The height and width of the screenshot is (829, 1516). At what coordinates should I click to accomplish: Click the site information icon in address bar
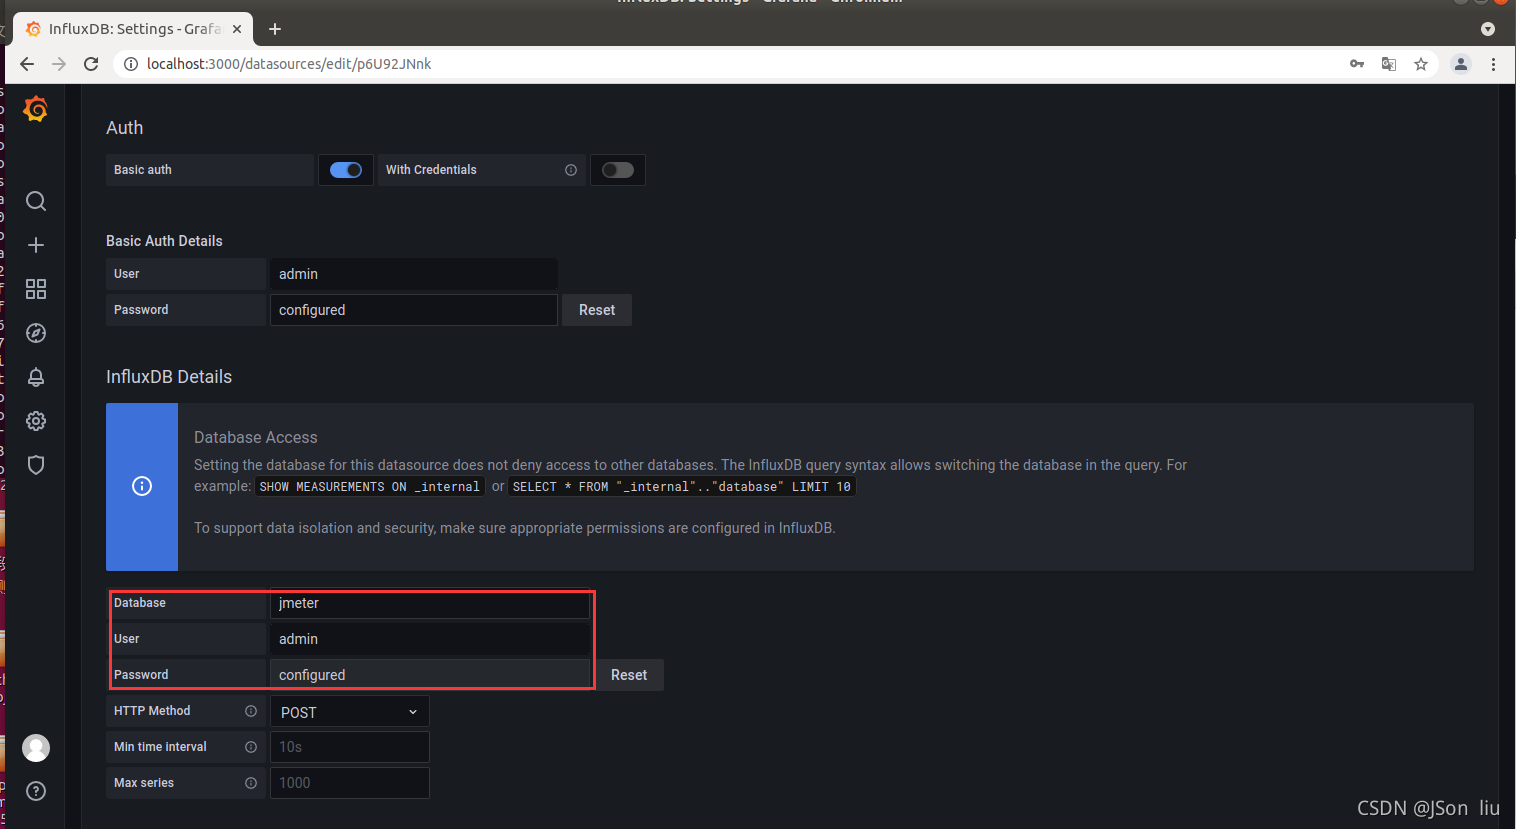tap(130, 64)
